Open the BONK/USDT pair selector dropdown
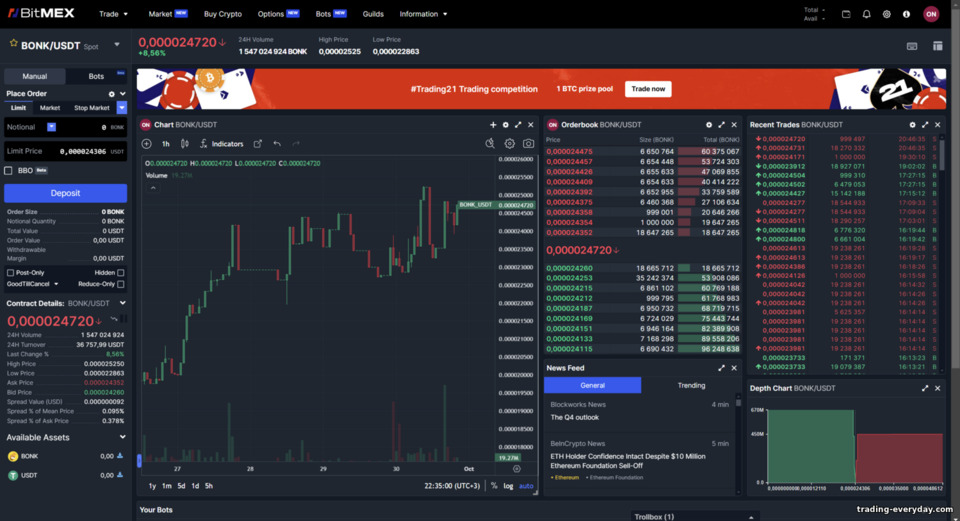 pos(117,45)
